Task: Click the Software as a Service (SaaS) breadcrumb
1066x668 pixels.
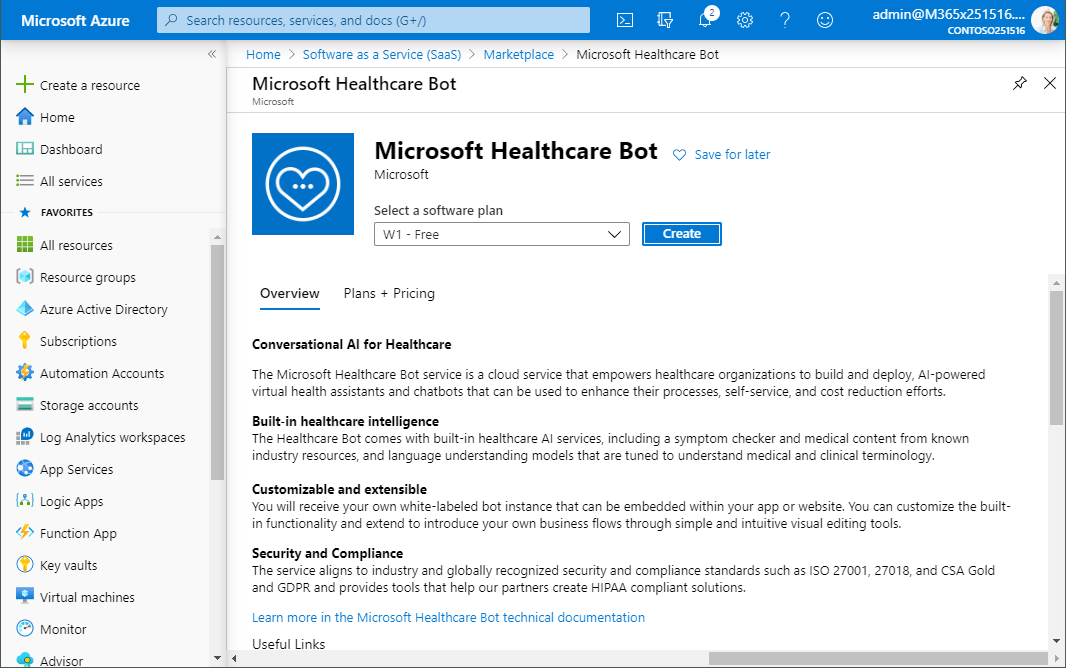Action: click(x=381, y=54)
